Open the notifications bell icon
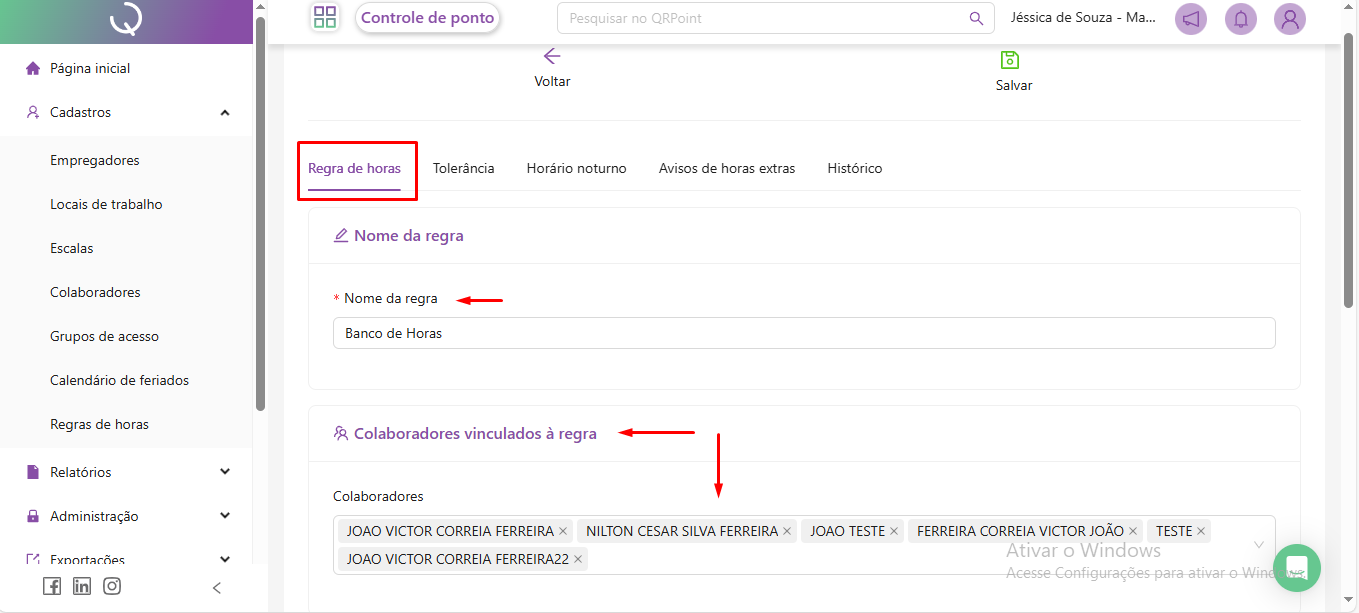Image resolution: width=1359 pixels, height=613 pixels. (1241, 19)
